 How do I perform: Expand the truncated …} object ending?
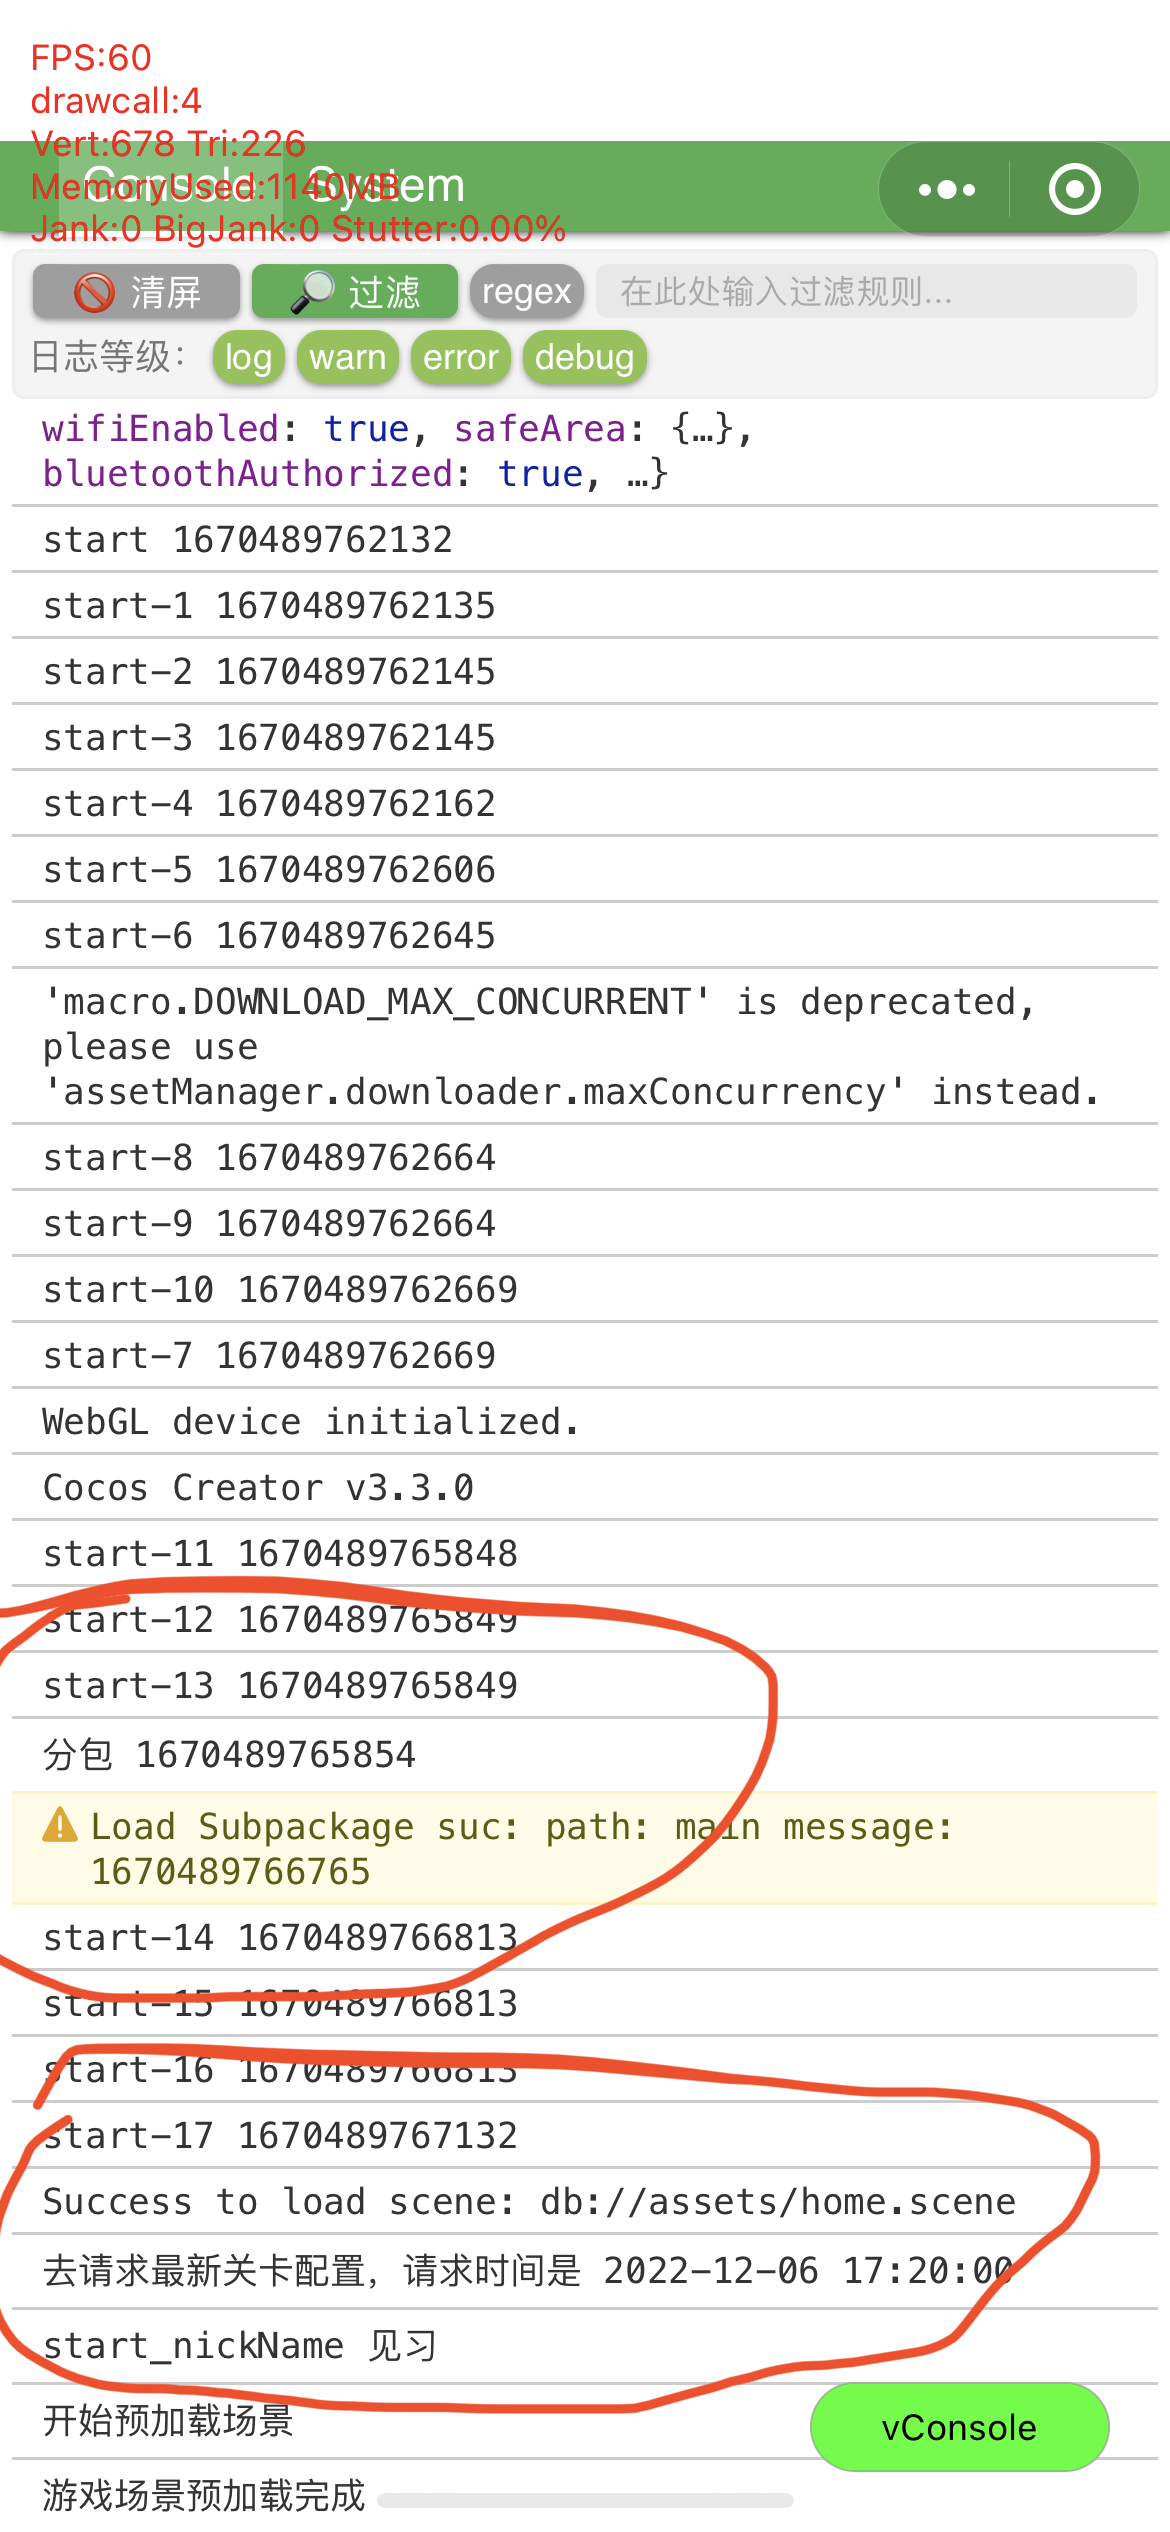[646, 474]
